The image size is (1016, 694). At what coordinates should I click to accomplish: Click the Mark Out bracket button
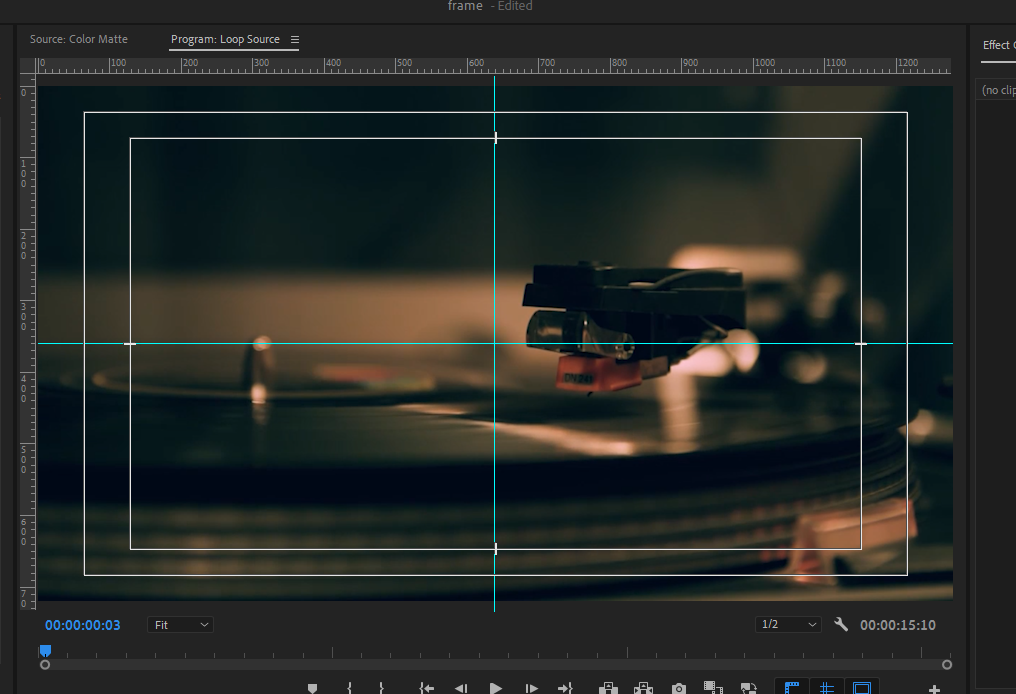[381, 688]
